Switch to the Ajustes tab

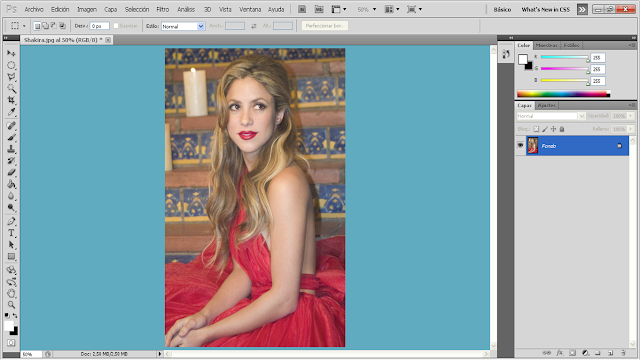(x=546, y=105)
